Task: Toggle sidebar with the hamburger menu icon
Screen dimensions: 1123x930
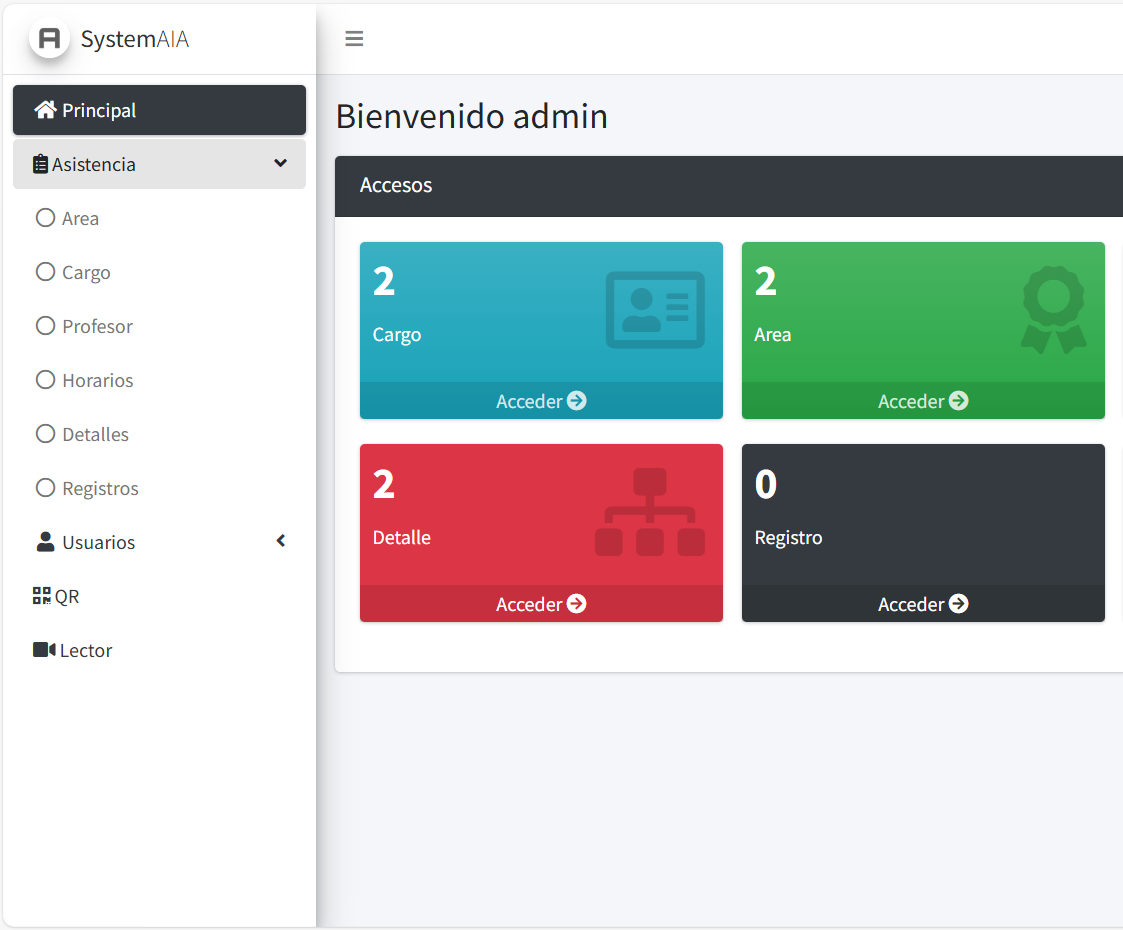Action: (x=354, y=39)
